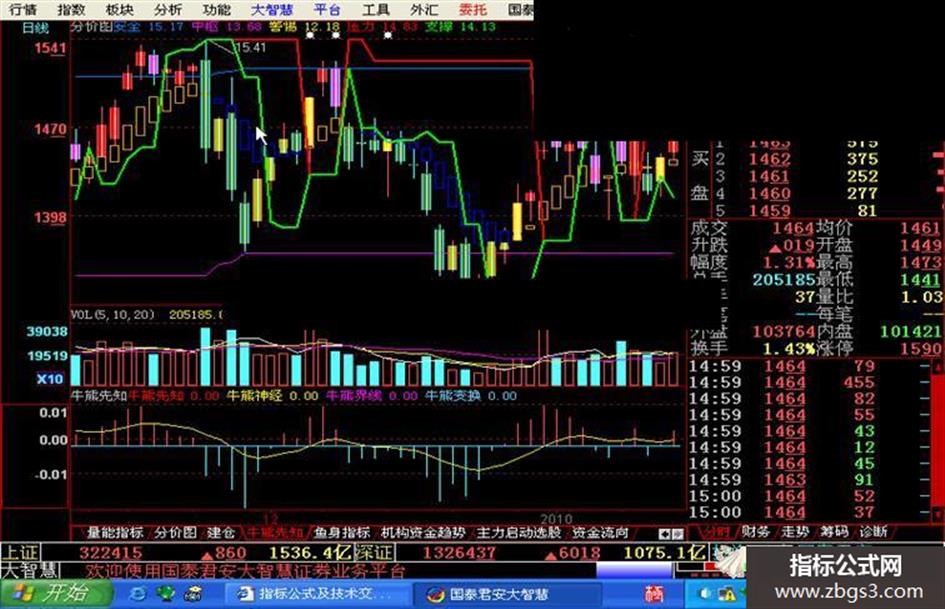Click buy level 2 price 1462
945x609 pixels.
[x=769, y=159]
